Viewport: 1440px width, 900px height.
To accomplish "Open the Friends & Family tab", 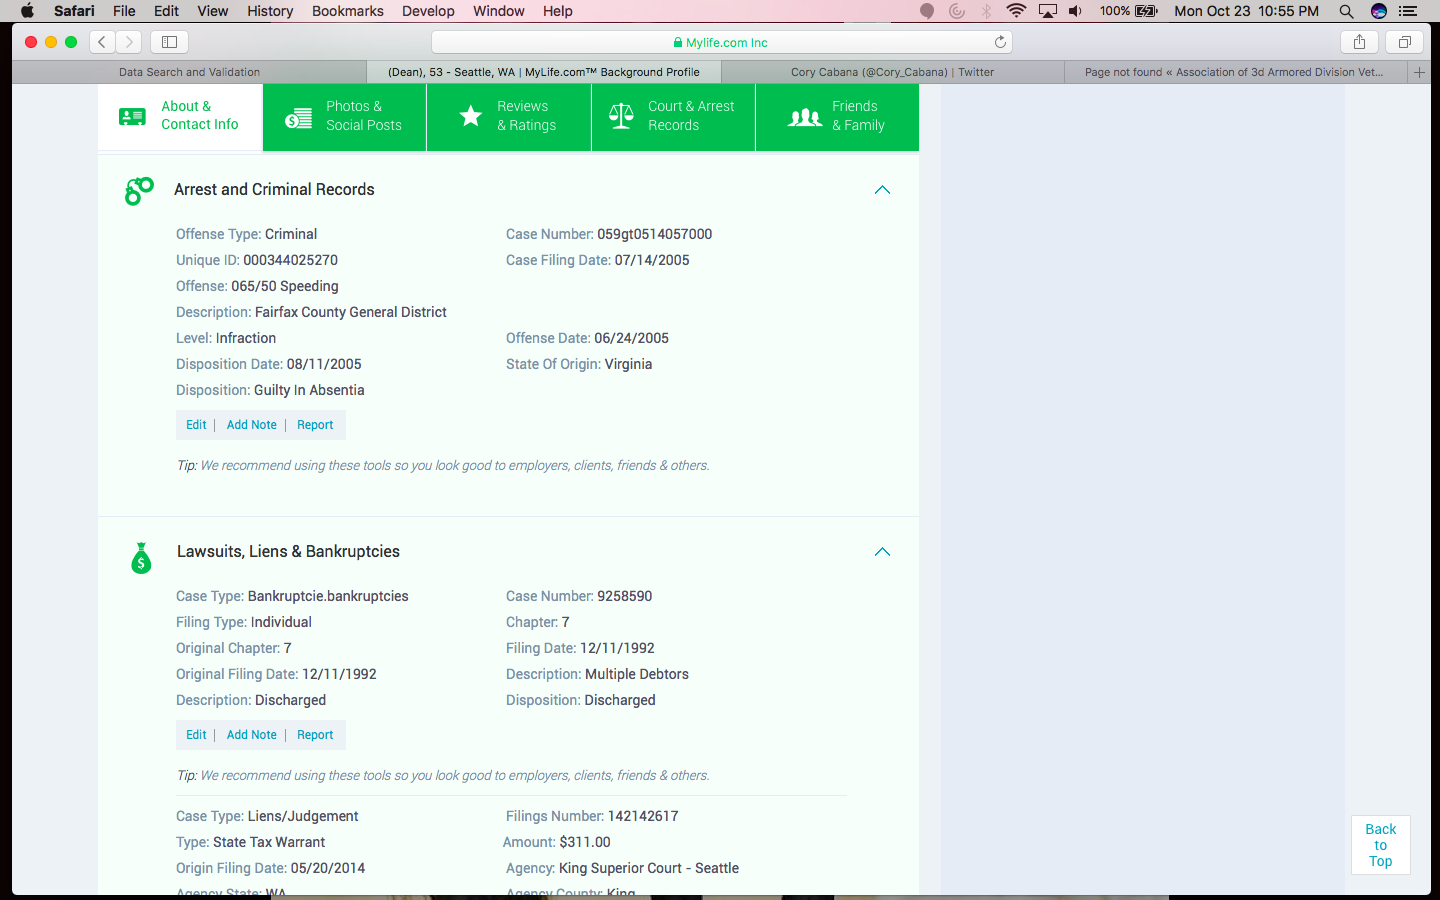I will click(x=837, y=117).
